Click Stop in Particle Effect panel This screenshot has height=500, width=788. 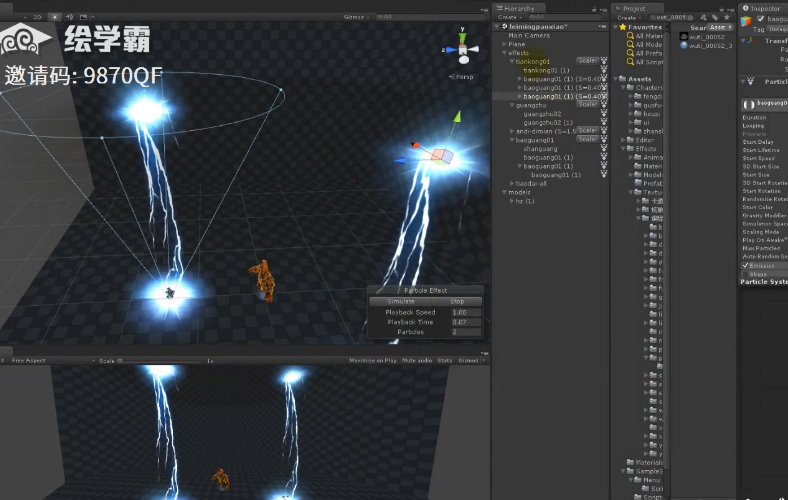457,302
